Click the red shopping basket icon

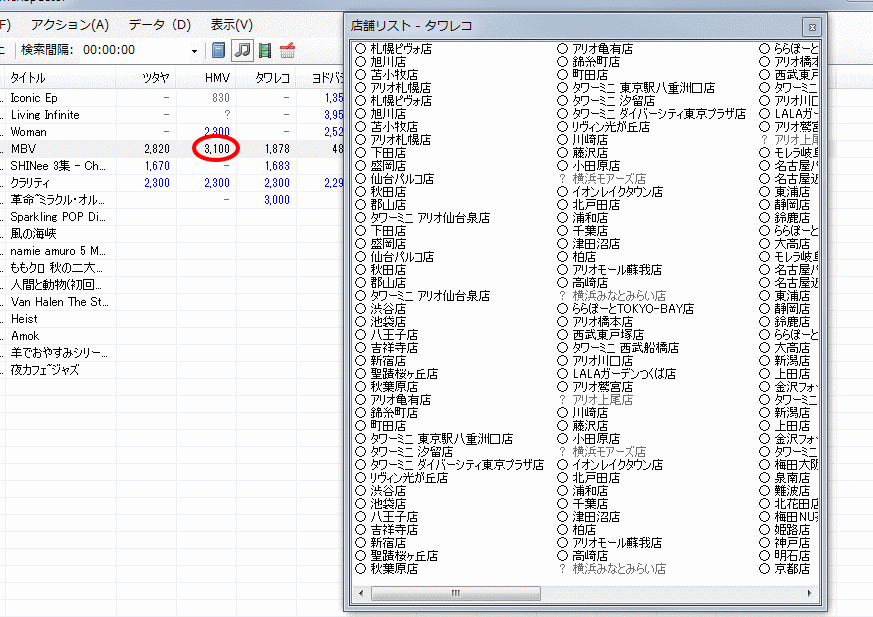[x=287, y=50]
